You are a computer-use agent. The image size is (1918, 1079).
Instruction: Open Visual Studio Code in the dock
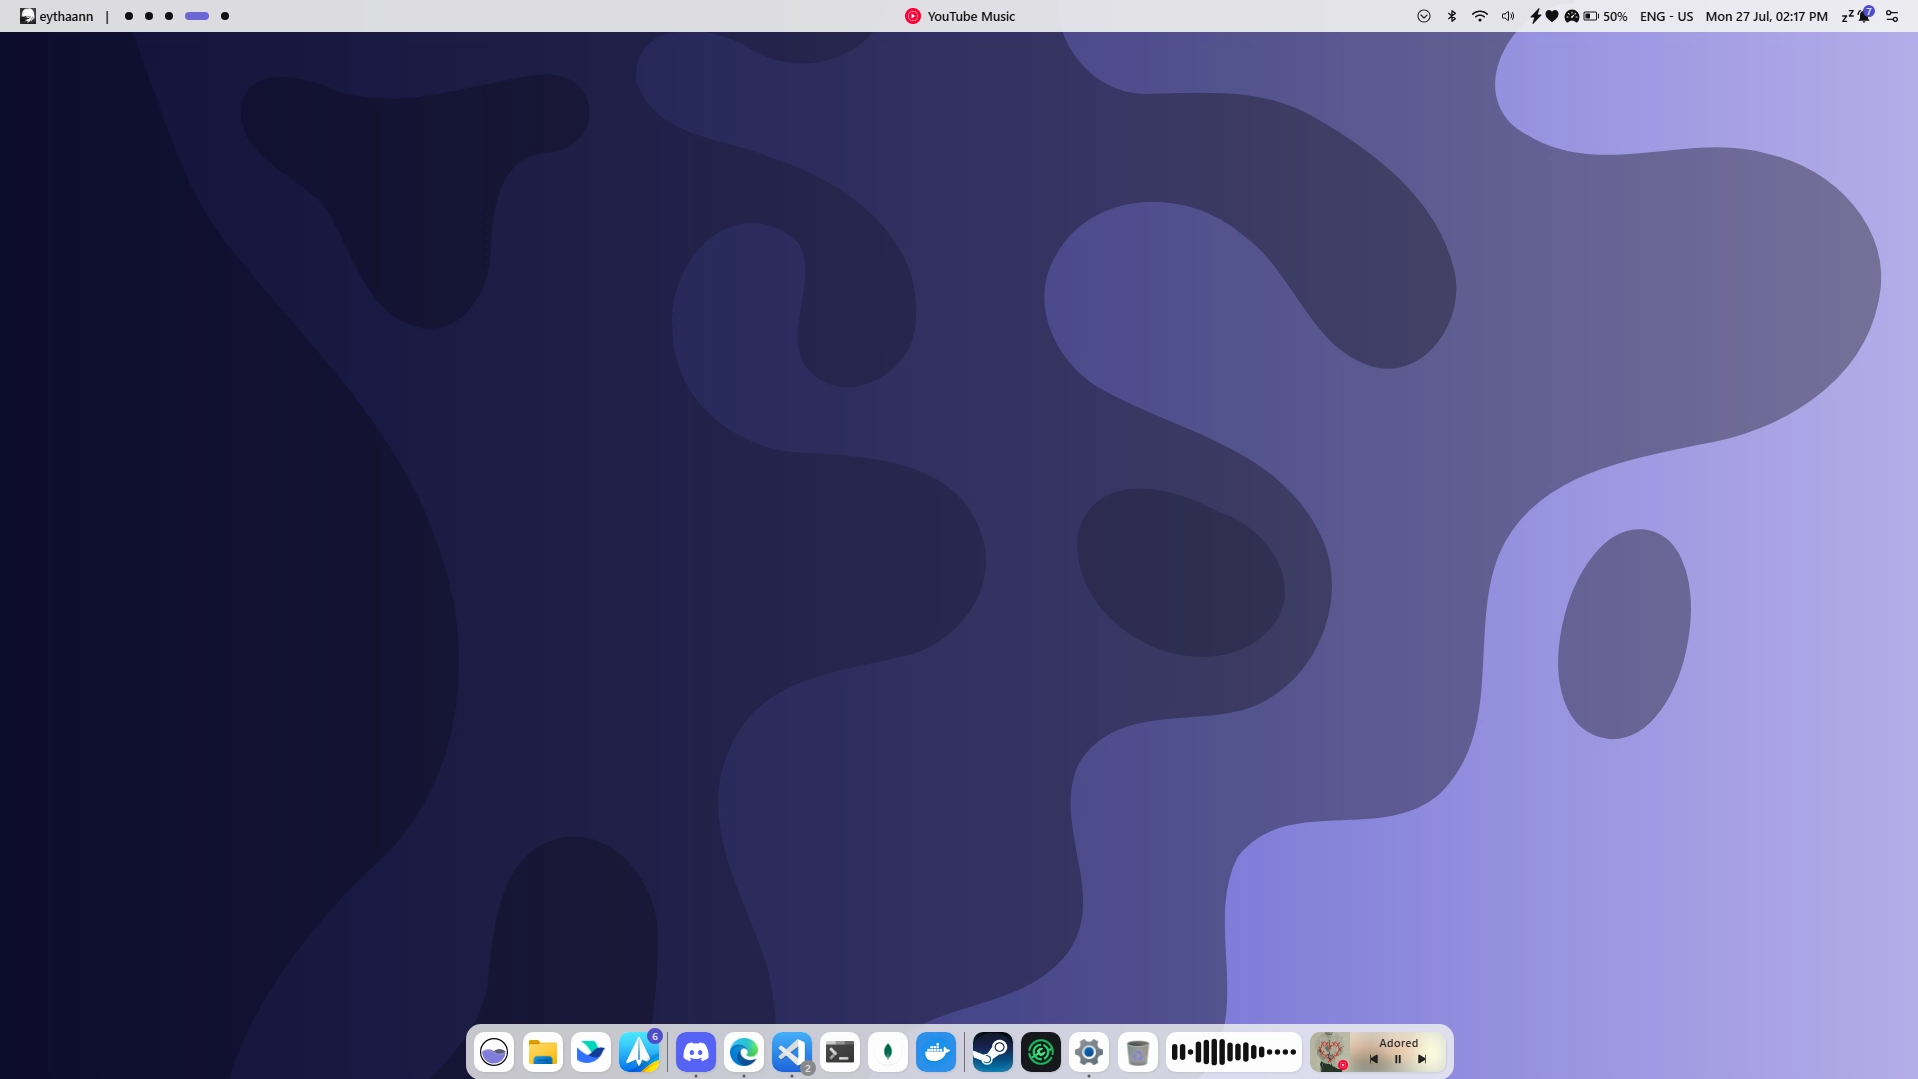click(x=792, y=1052)
